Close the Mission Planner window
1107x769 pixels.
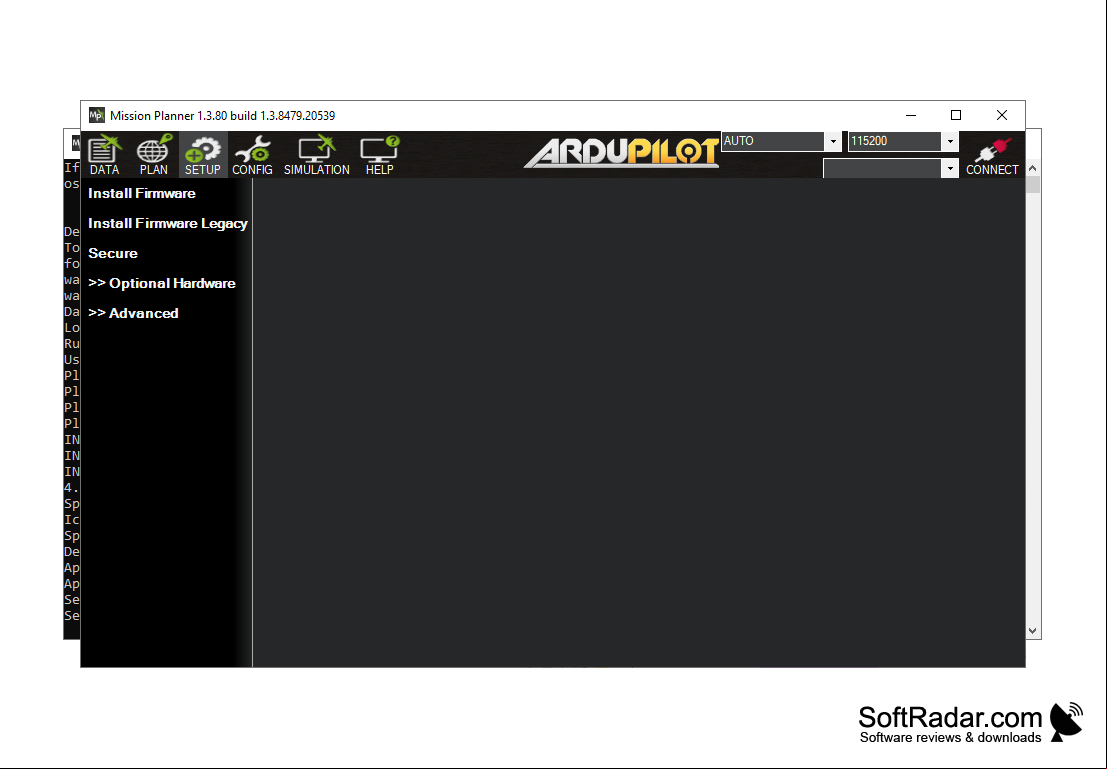pyautogui.click(x=1002, y=115)
